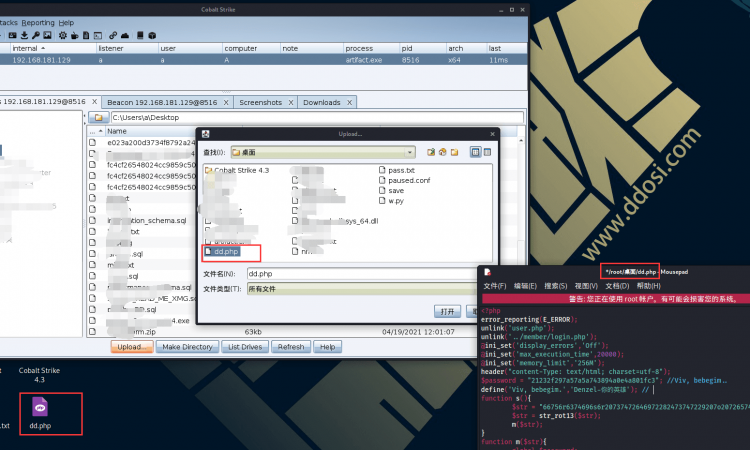This screenshot has height=450, width=750.
Task: Click the home folder icon in Upload dialog
Action: [442, 152]
